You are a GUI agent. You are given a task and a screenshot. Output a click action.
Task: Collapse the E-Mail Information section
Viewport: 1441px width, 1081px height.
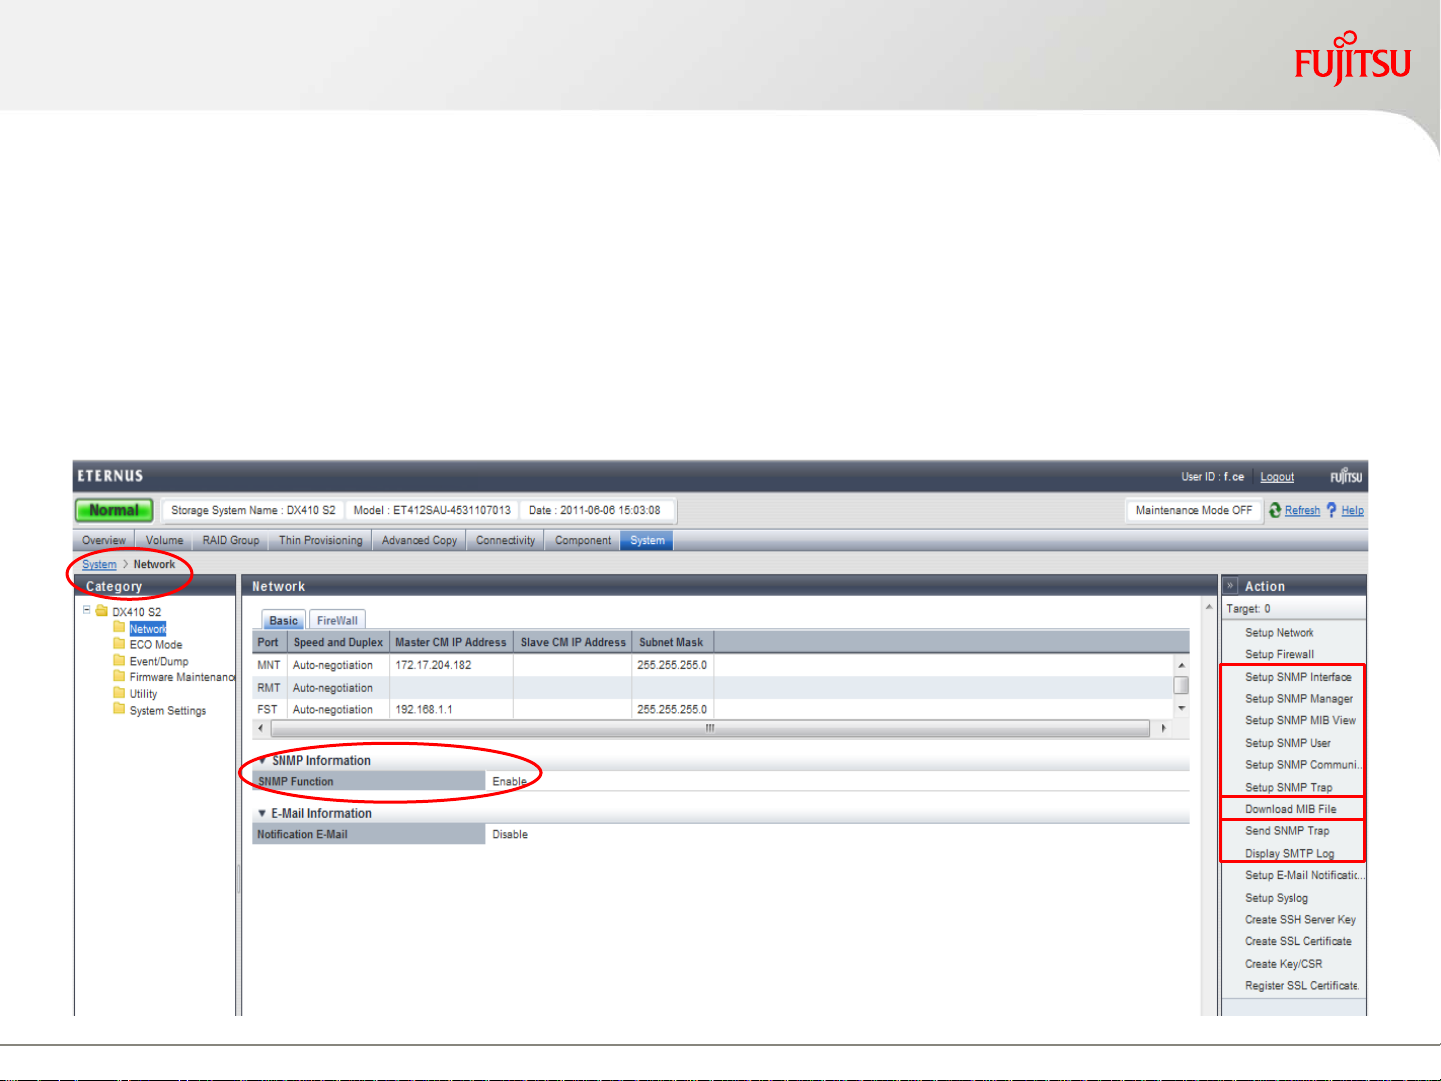262,814
